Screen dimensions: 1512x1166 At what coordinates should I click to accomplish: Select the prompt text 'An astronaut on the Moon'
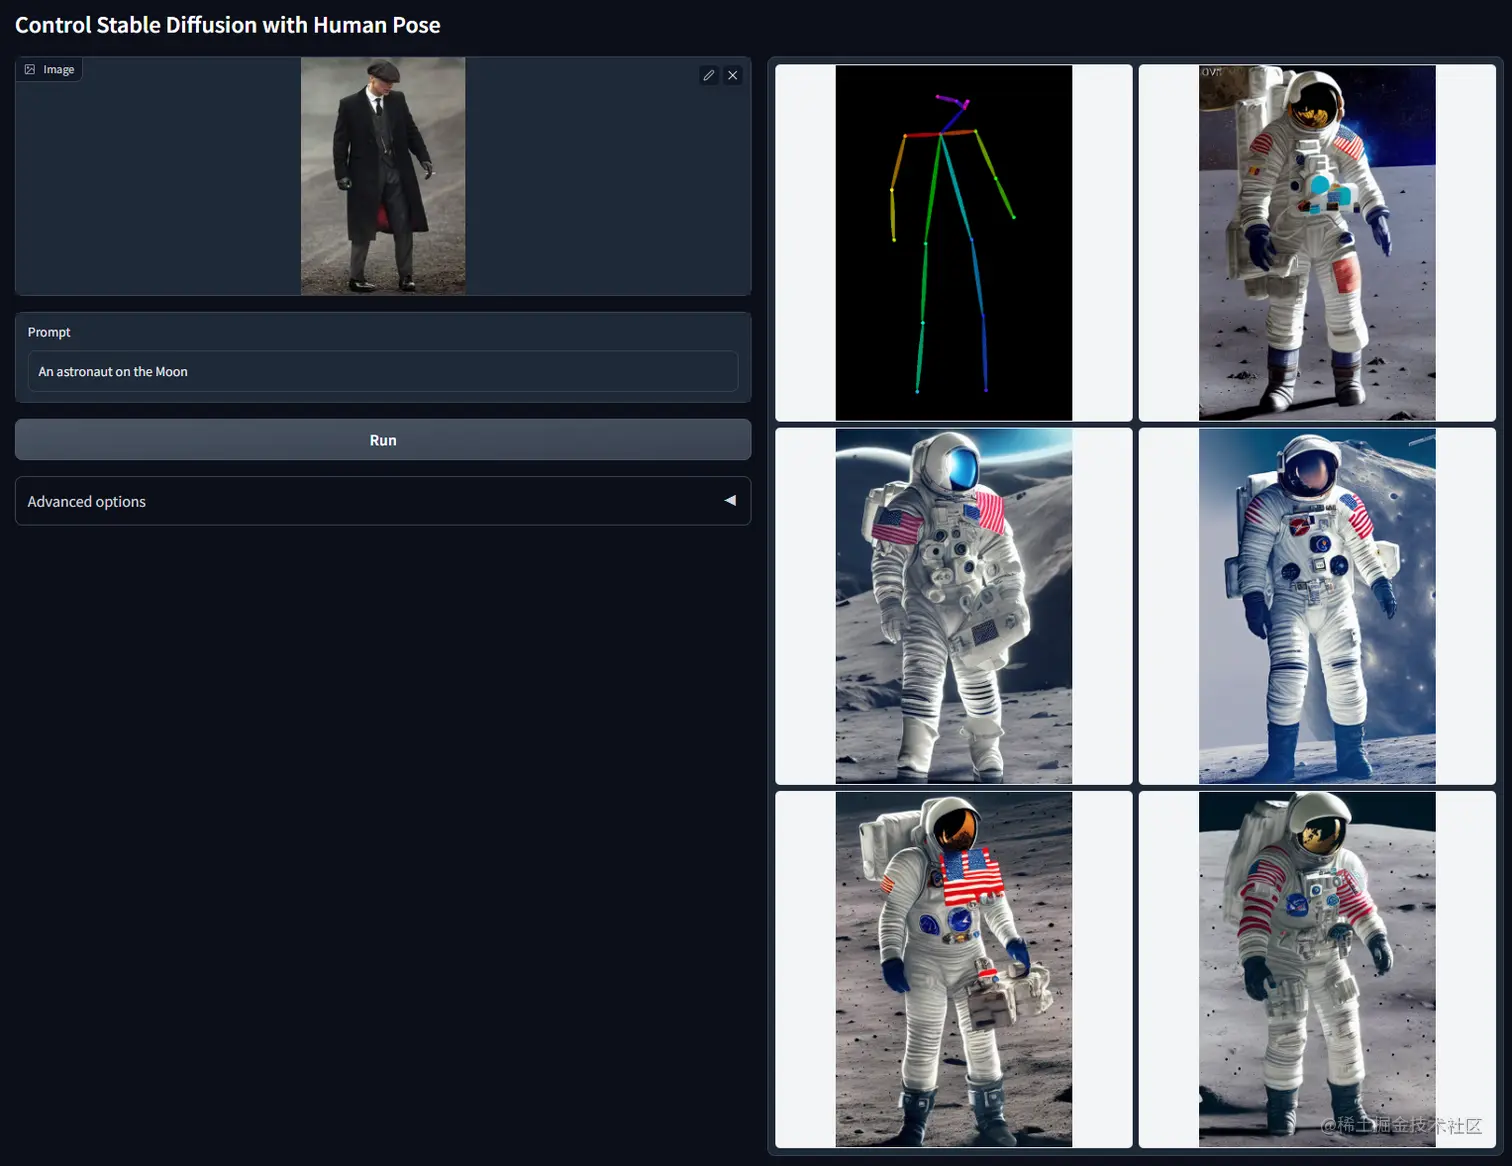click(x=112, y=371)
